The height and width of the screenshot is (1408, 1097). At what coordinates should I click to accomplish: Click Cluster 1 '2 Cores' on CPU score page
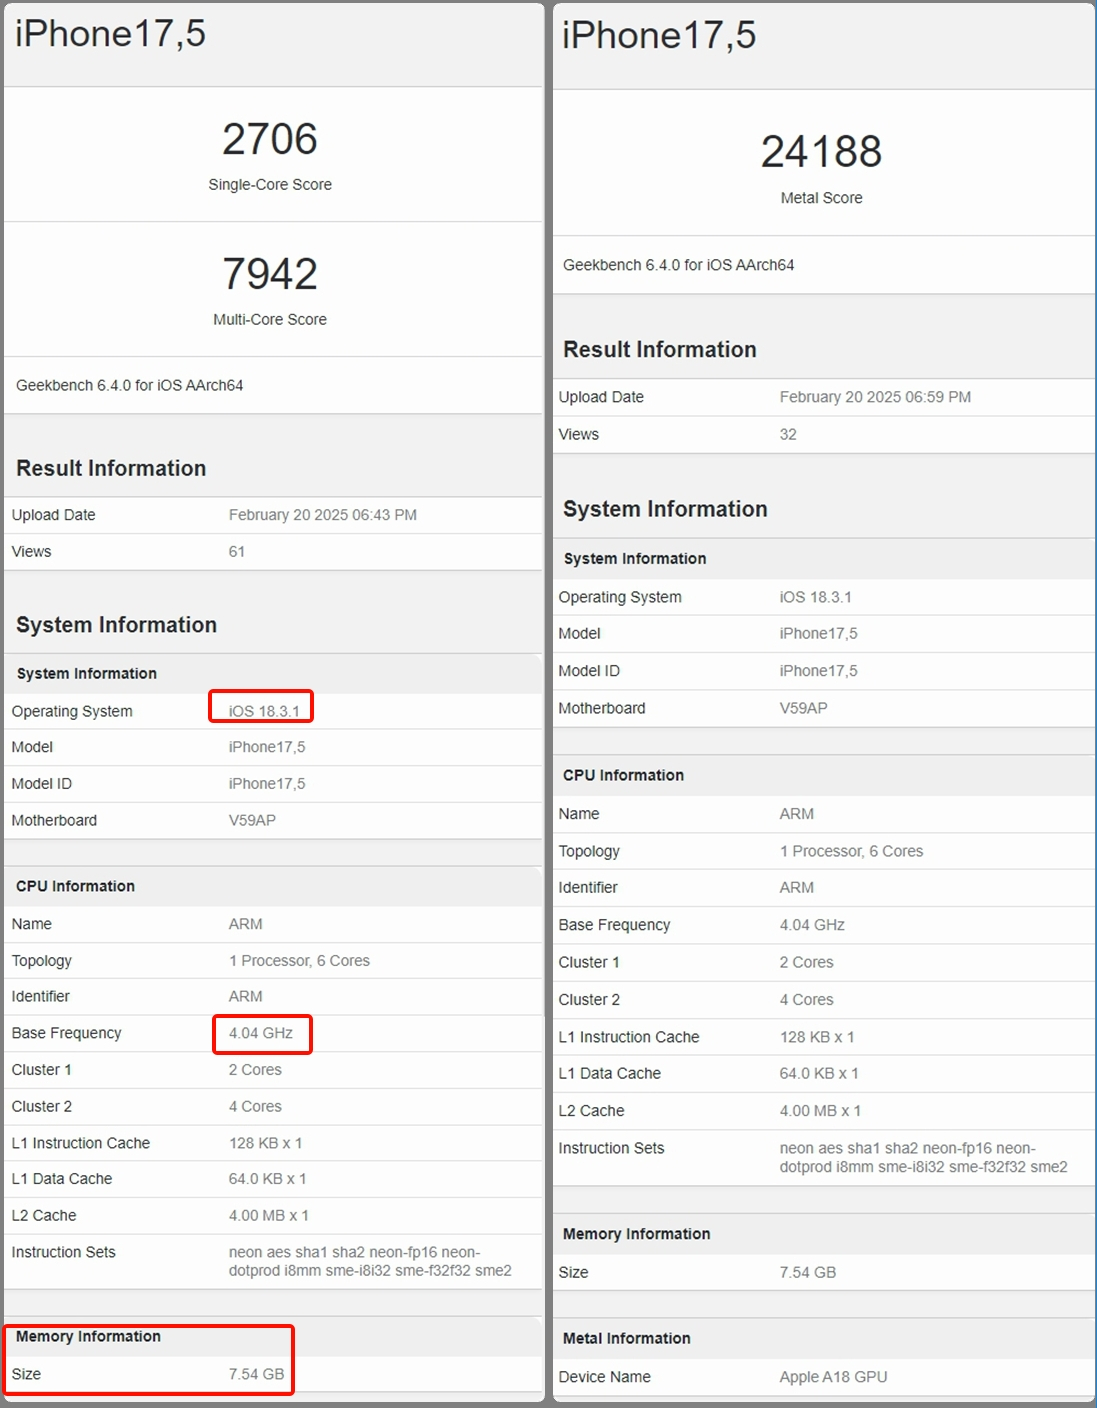(x=255, y=1070)
